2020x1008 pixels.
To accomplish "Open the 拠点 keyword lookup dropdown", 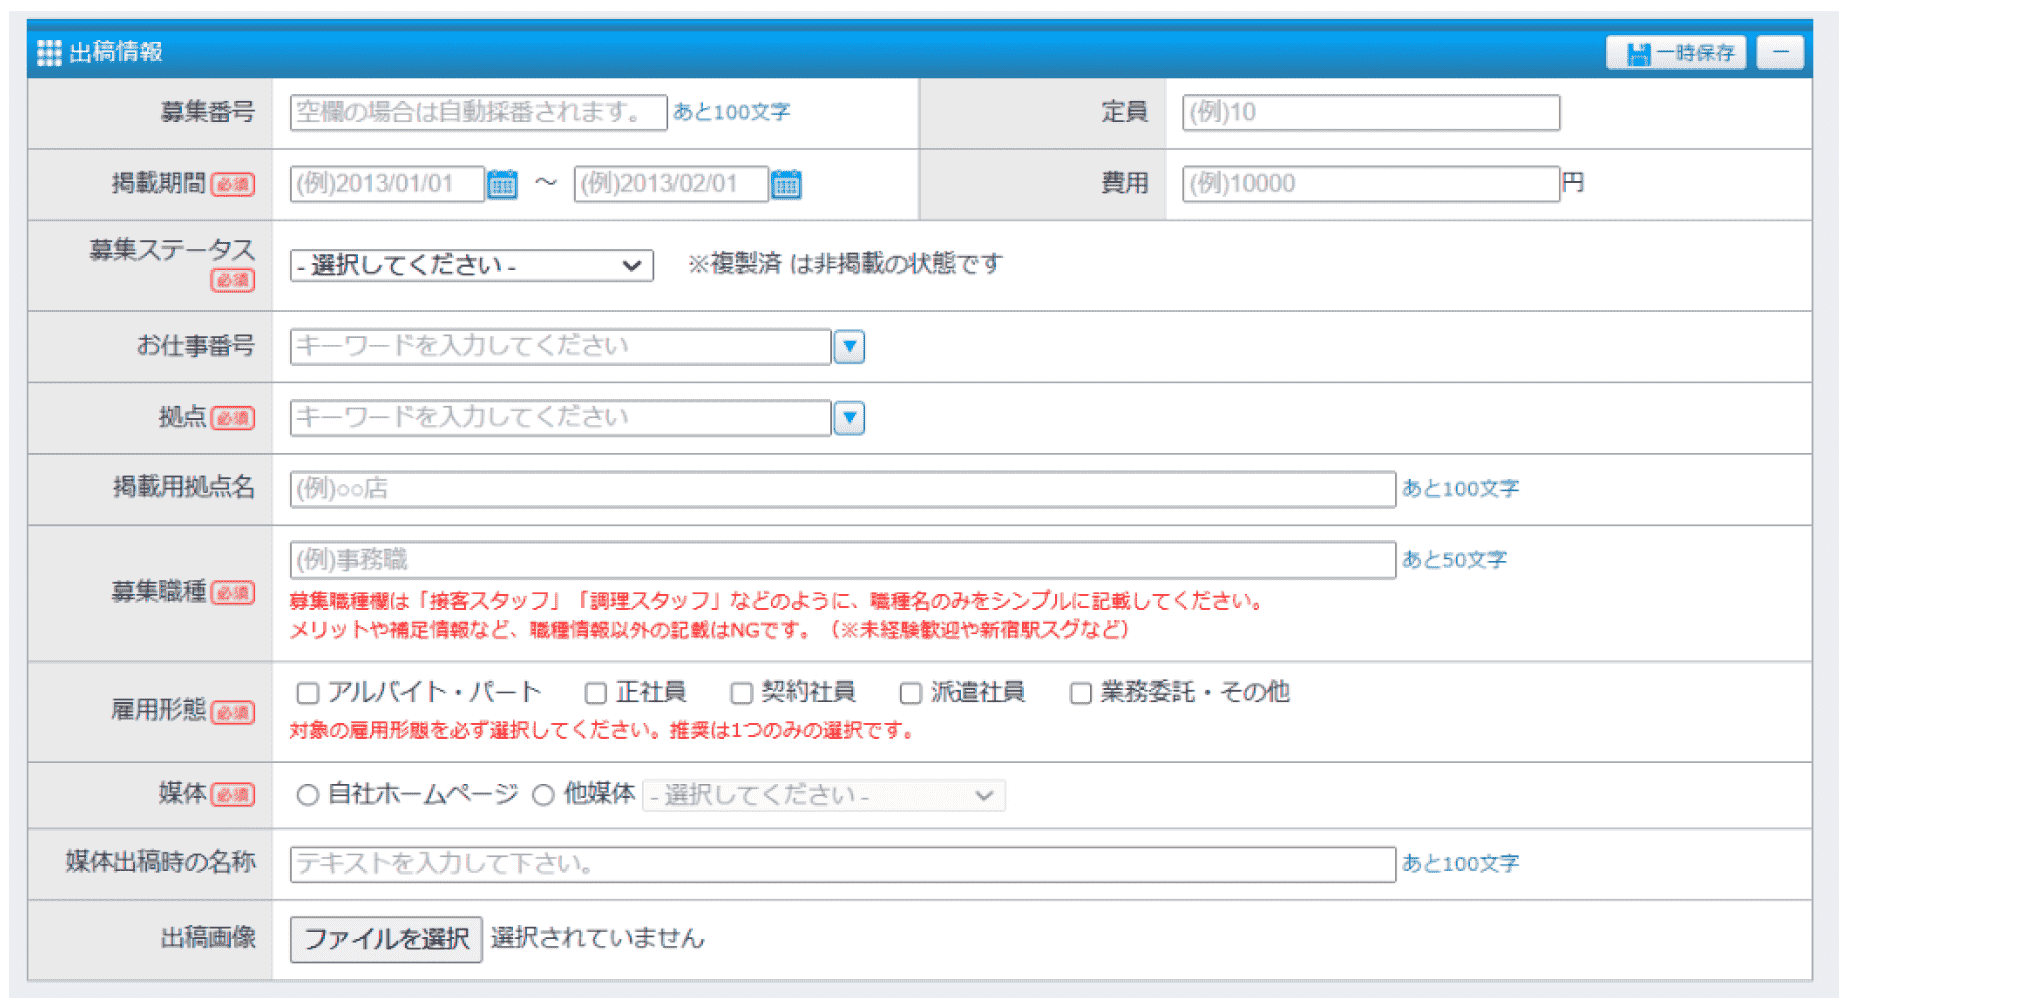I will (x=849, y=418).
